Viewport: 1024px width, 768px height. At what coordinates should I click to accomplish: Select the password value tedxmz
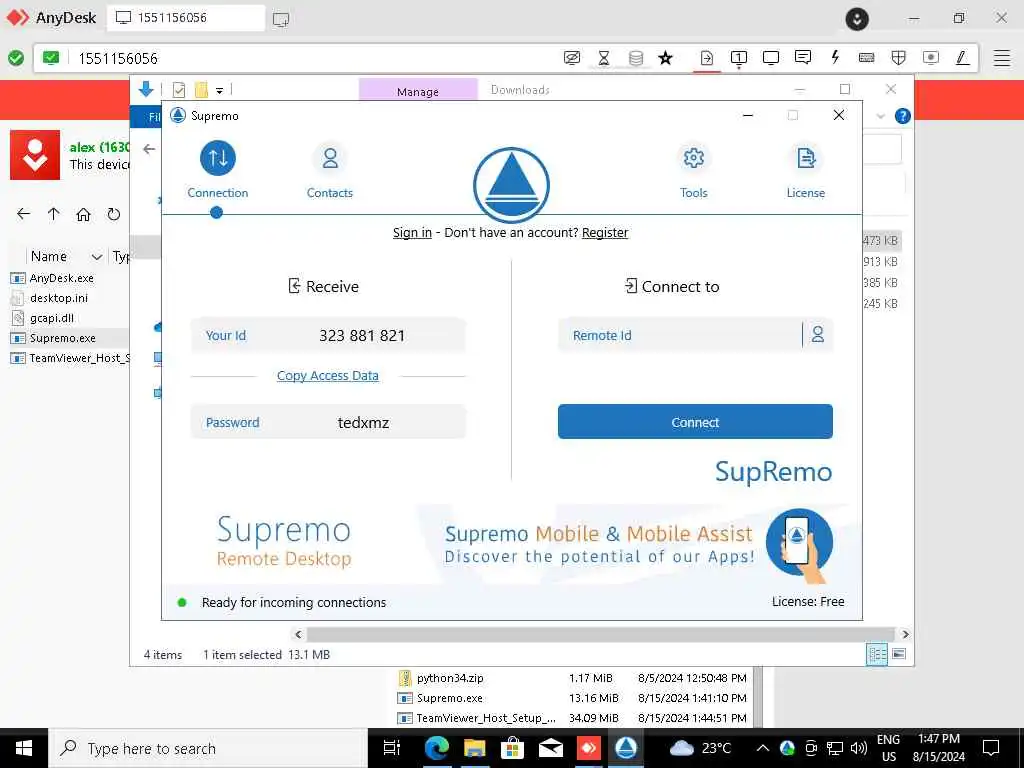(363, 423)
